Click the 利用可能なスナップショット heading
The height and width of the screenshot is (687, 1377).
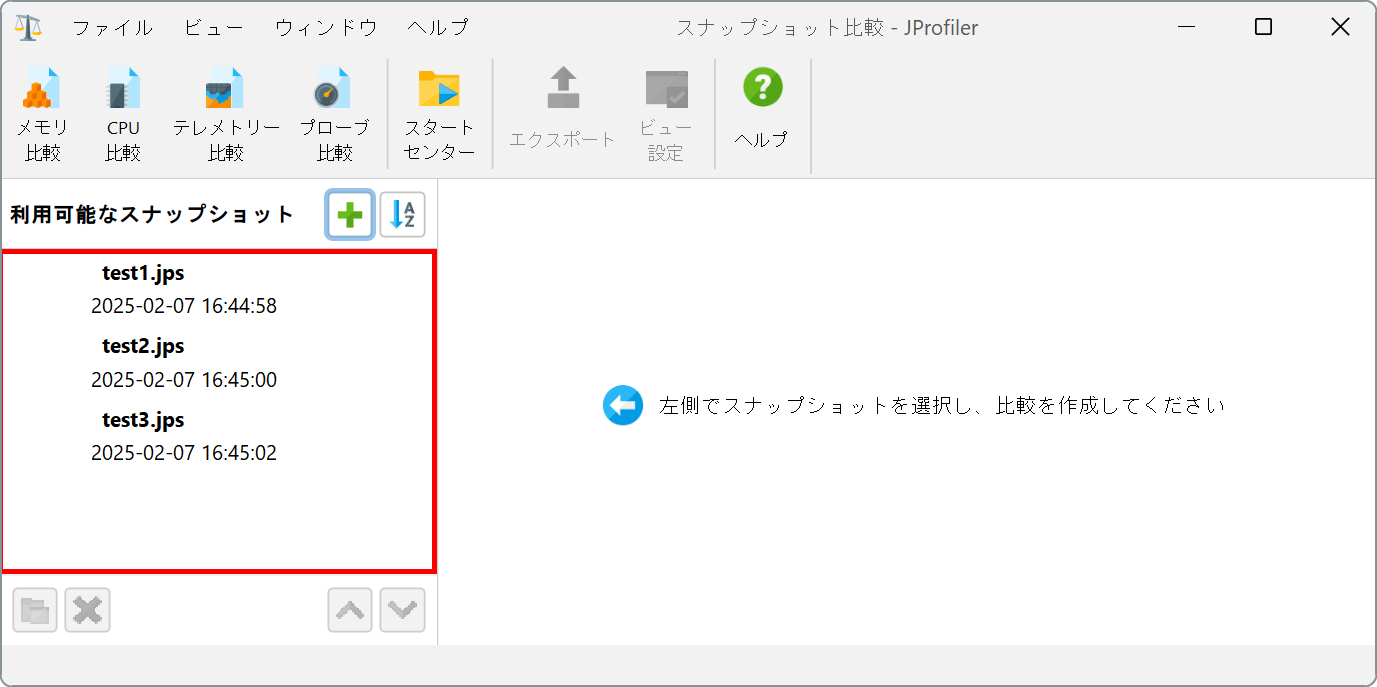[x=152, y=214]
